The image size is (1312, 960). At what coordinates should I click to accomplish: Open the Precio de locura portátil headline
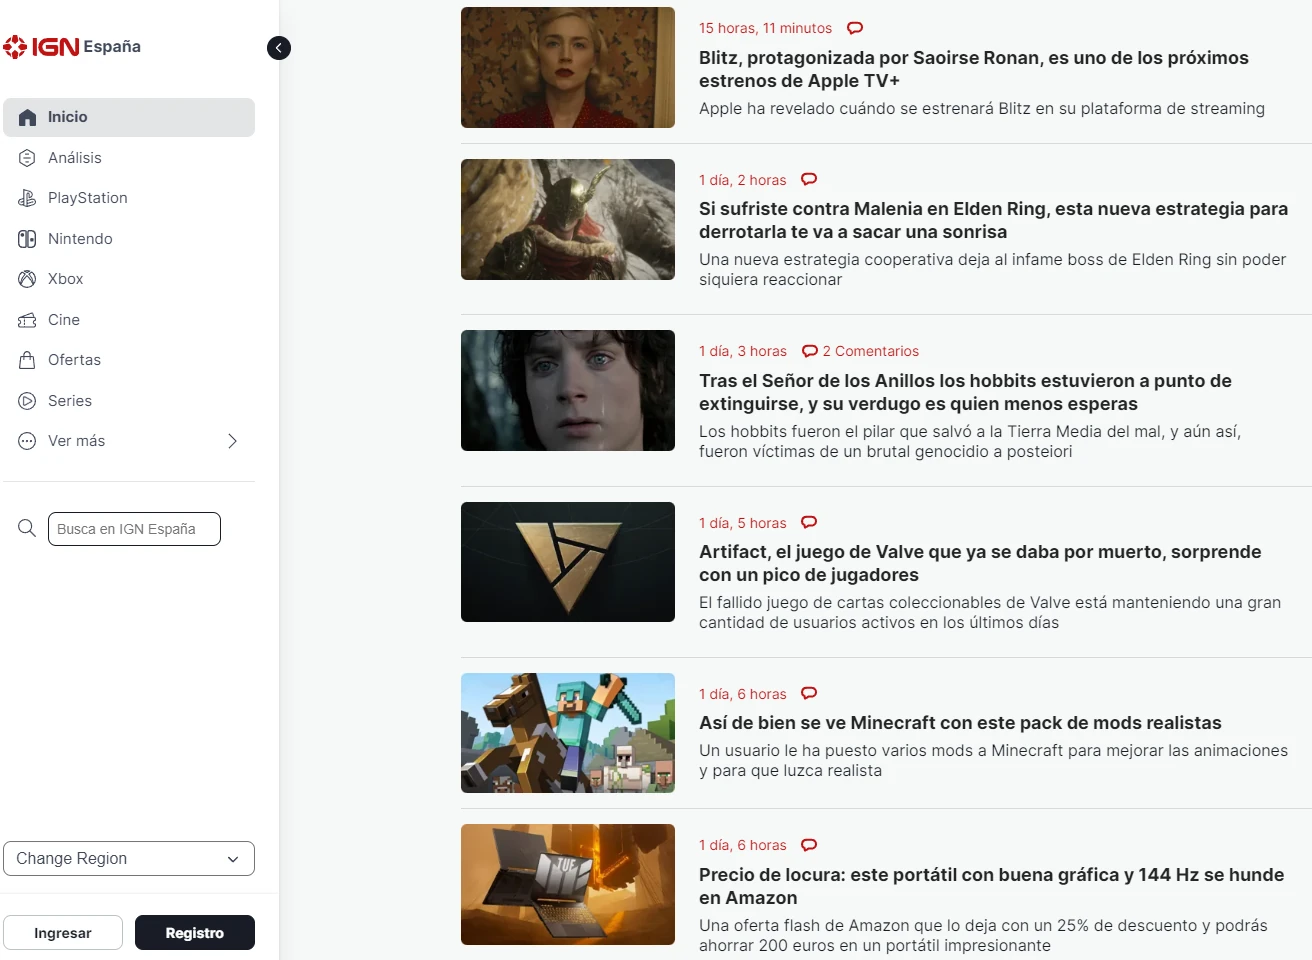pos(991,886)
